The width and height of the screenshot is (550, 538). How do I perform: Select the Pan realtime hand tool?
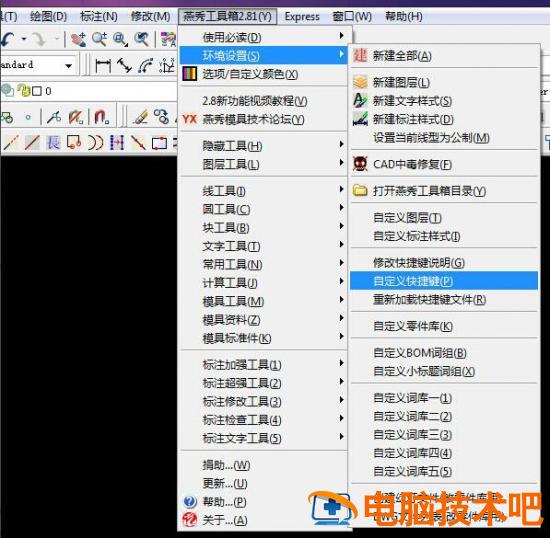(79, 39)
